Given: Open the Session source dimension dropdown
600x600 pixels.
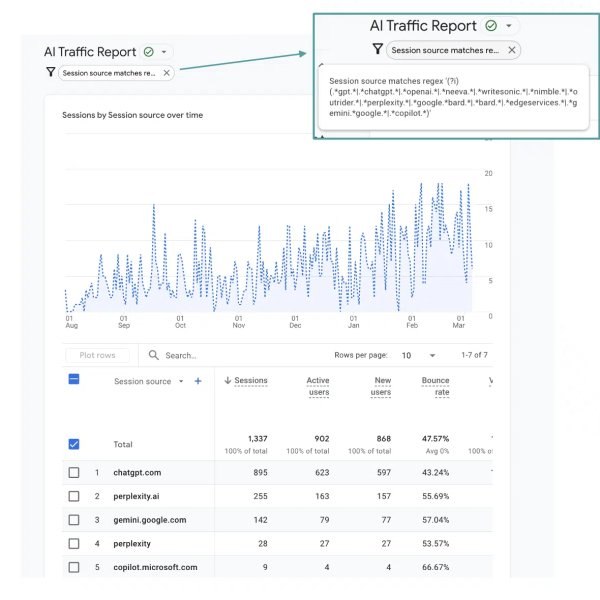Looking at the screenshot, I should [181, 381].
